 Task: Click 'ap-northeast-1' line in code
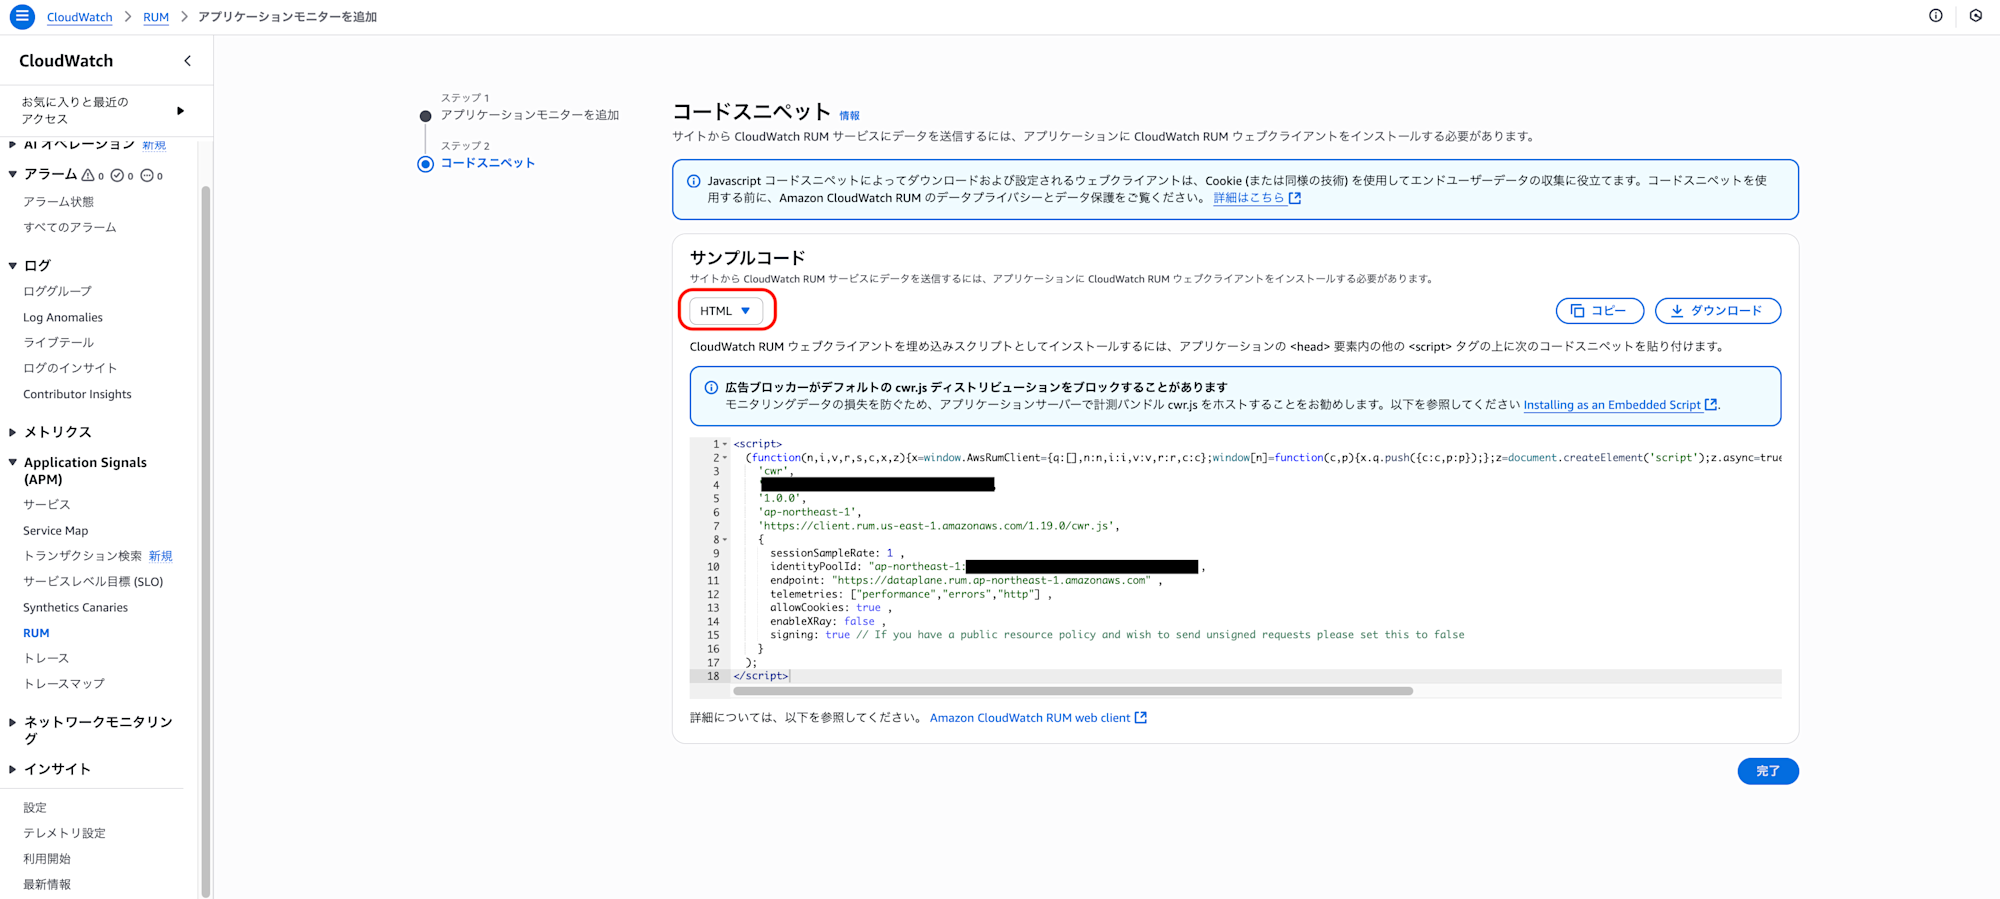(810, 512)
